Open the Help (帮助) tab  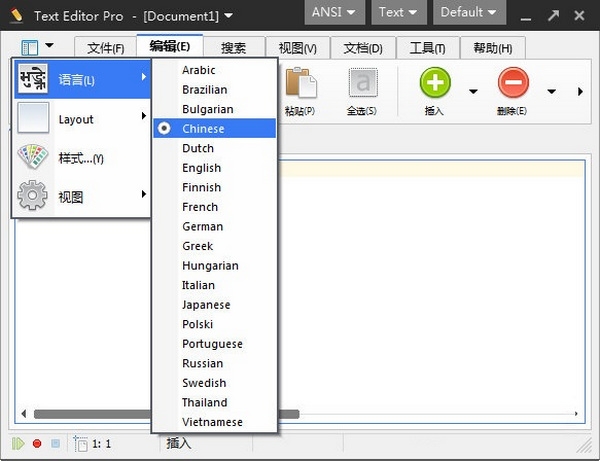click(493, 48)
